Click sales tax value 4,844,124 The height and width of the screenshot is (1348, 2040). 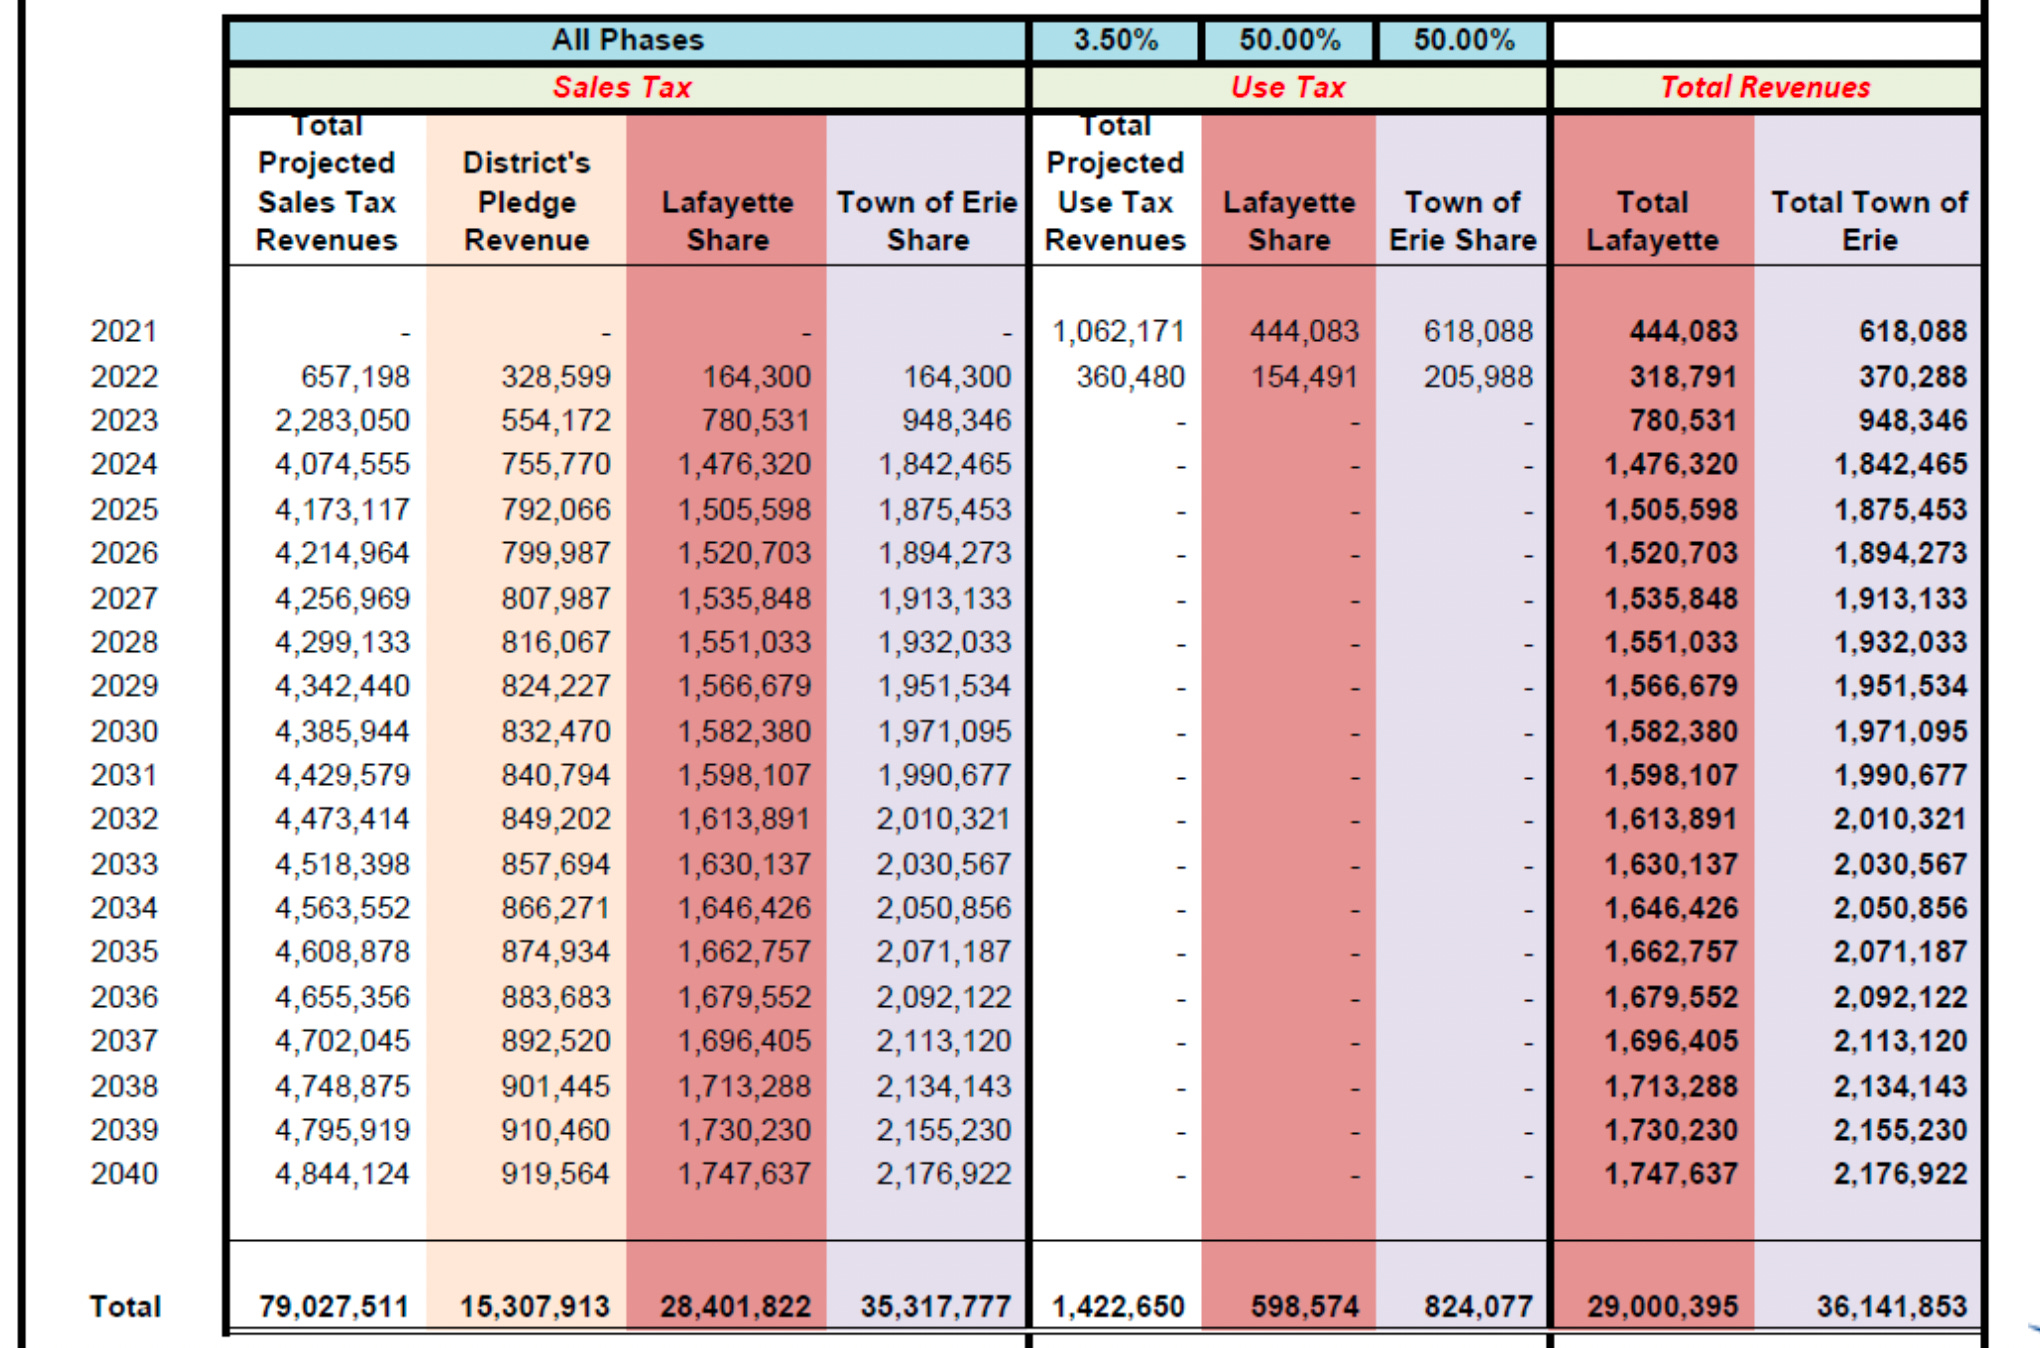342,1175
